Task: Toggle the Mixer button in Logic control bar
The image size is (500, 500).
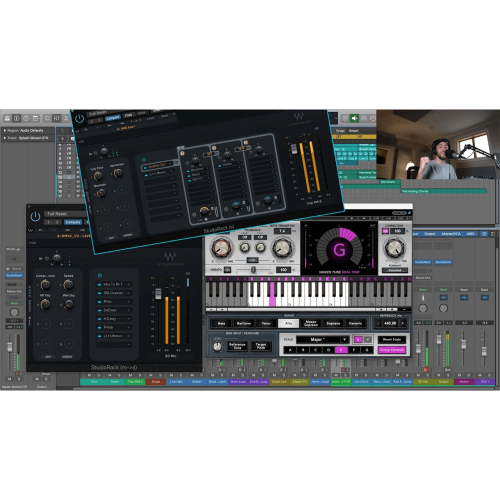Action: (x=56, y=118)
